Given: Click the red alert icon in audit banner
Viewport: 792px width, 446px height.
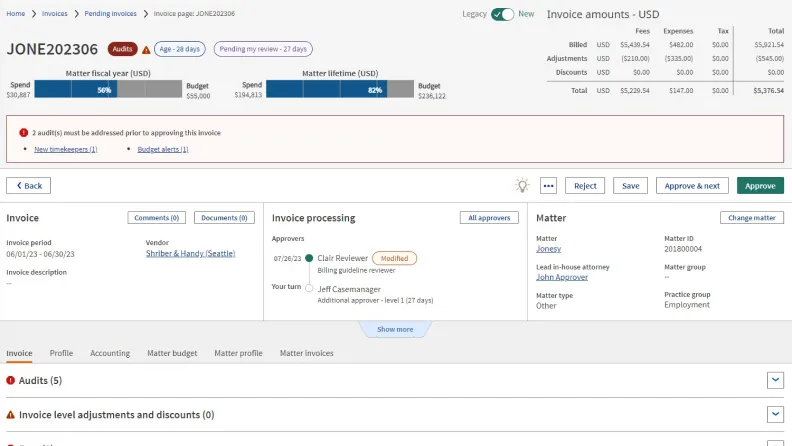Looking at the screenshot, I should coord(23,132).
